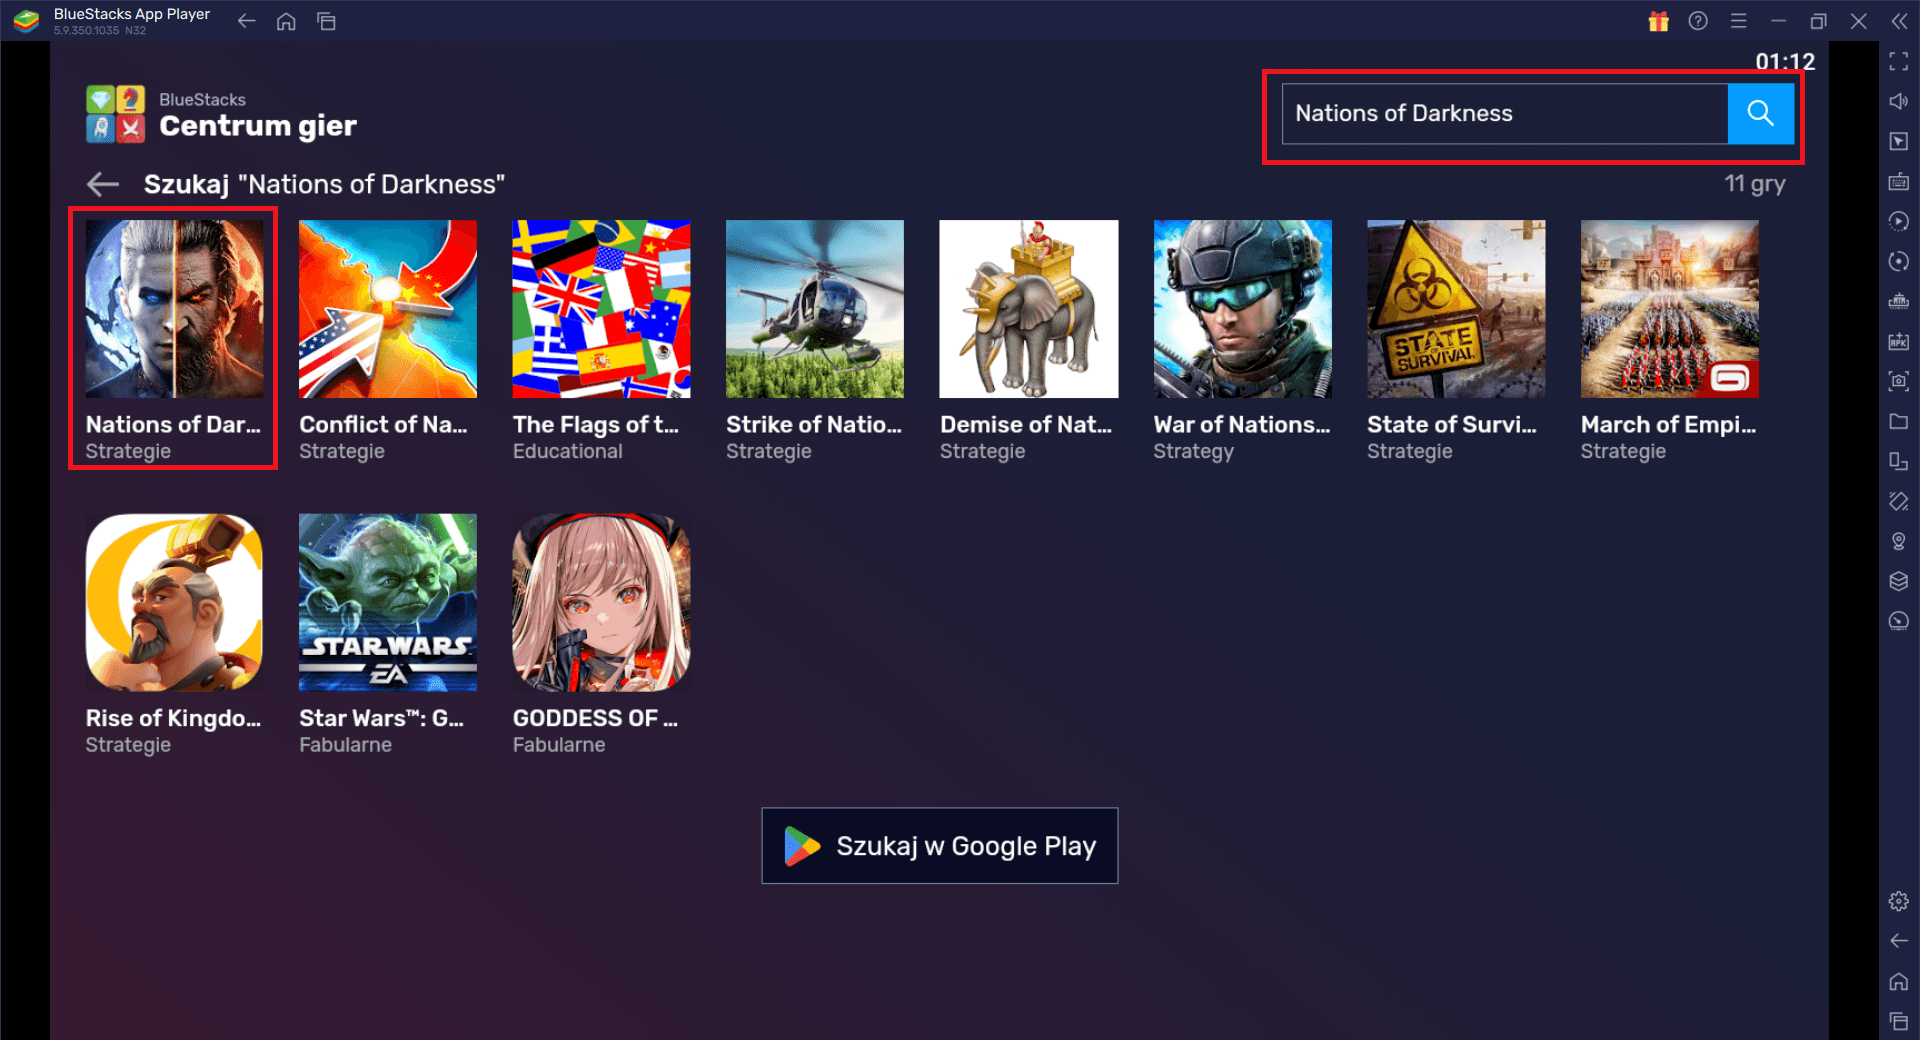The width and height of the screenshot is (1920, 1040).
Task: Click the multi-instance devices sidebar icon
Action: click(1899, 461)
